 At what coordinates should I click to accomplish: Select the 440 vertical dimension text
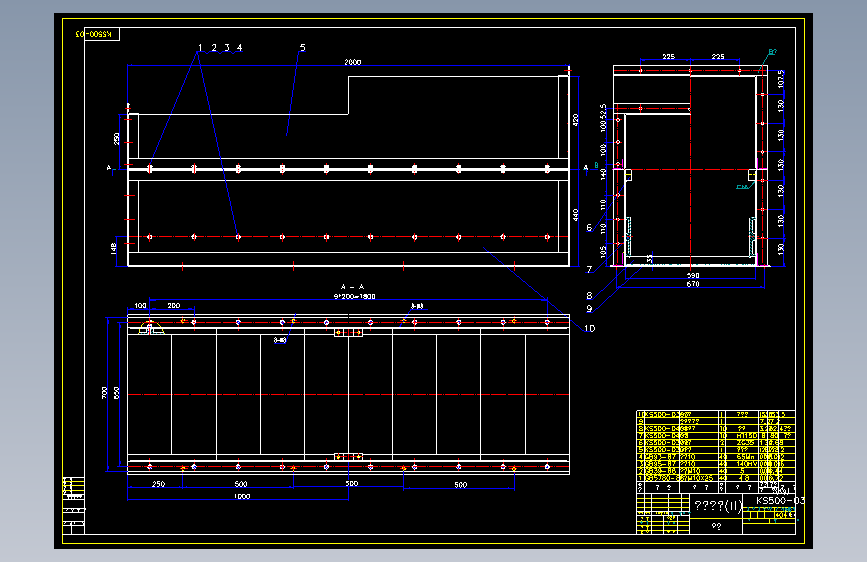pos(576,215)
